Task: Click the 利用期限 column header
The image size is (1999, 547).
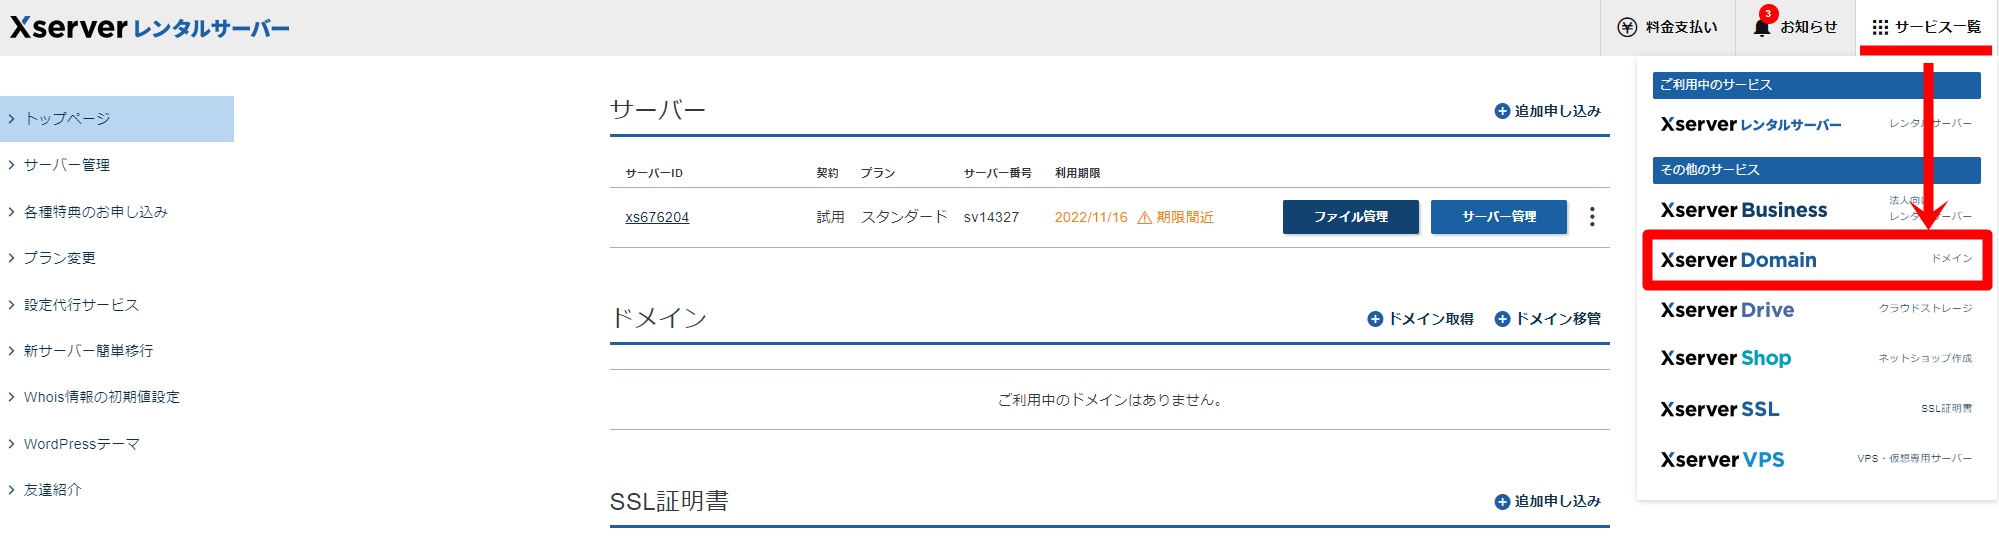Action: coord(1077,173)
